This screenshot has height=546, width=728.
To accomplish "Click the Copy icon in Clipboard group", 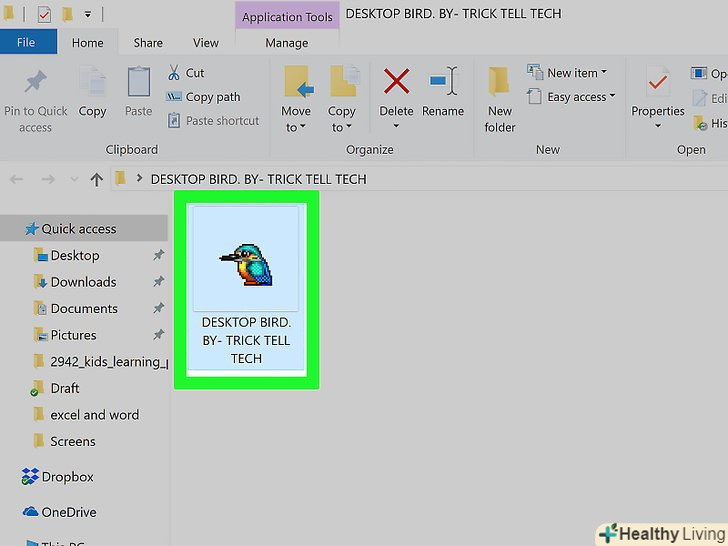I will [x=92, y=82].
